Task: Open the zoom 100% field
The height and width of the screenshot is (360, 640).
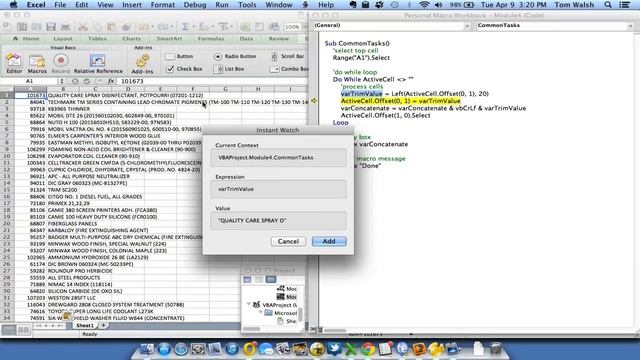Action: [292, 27]
